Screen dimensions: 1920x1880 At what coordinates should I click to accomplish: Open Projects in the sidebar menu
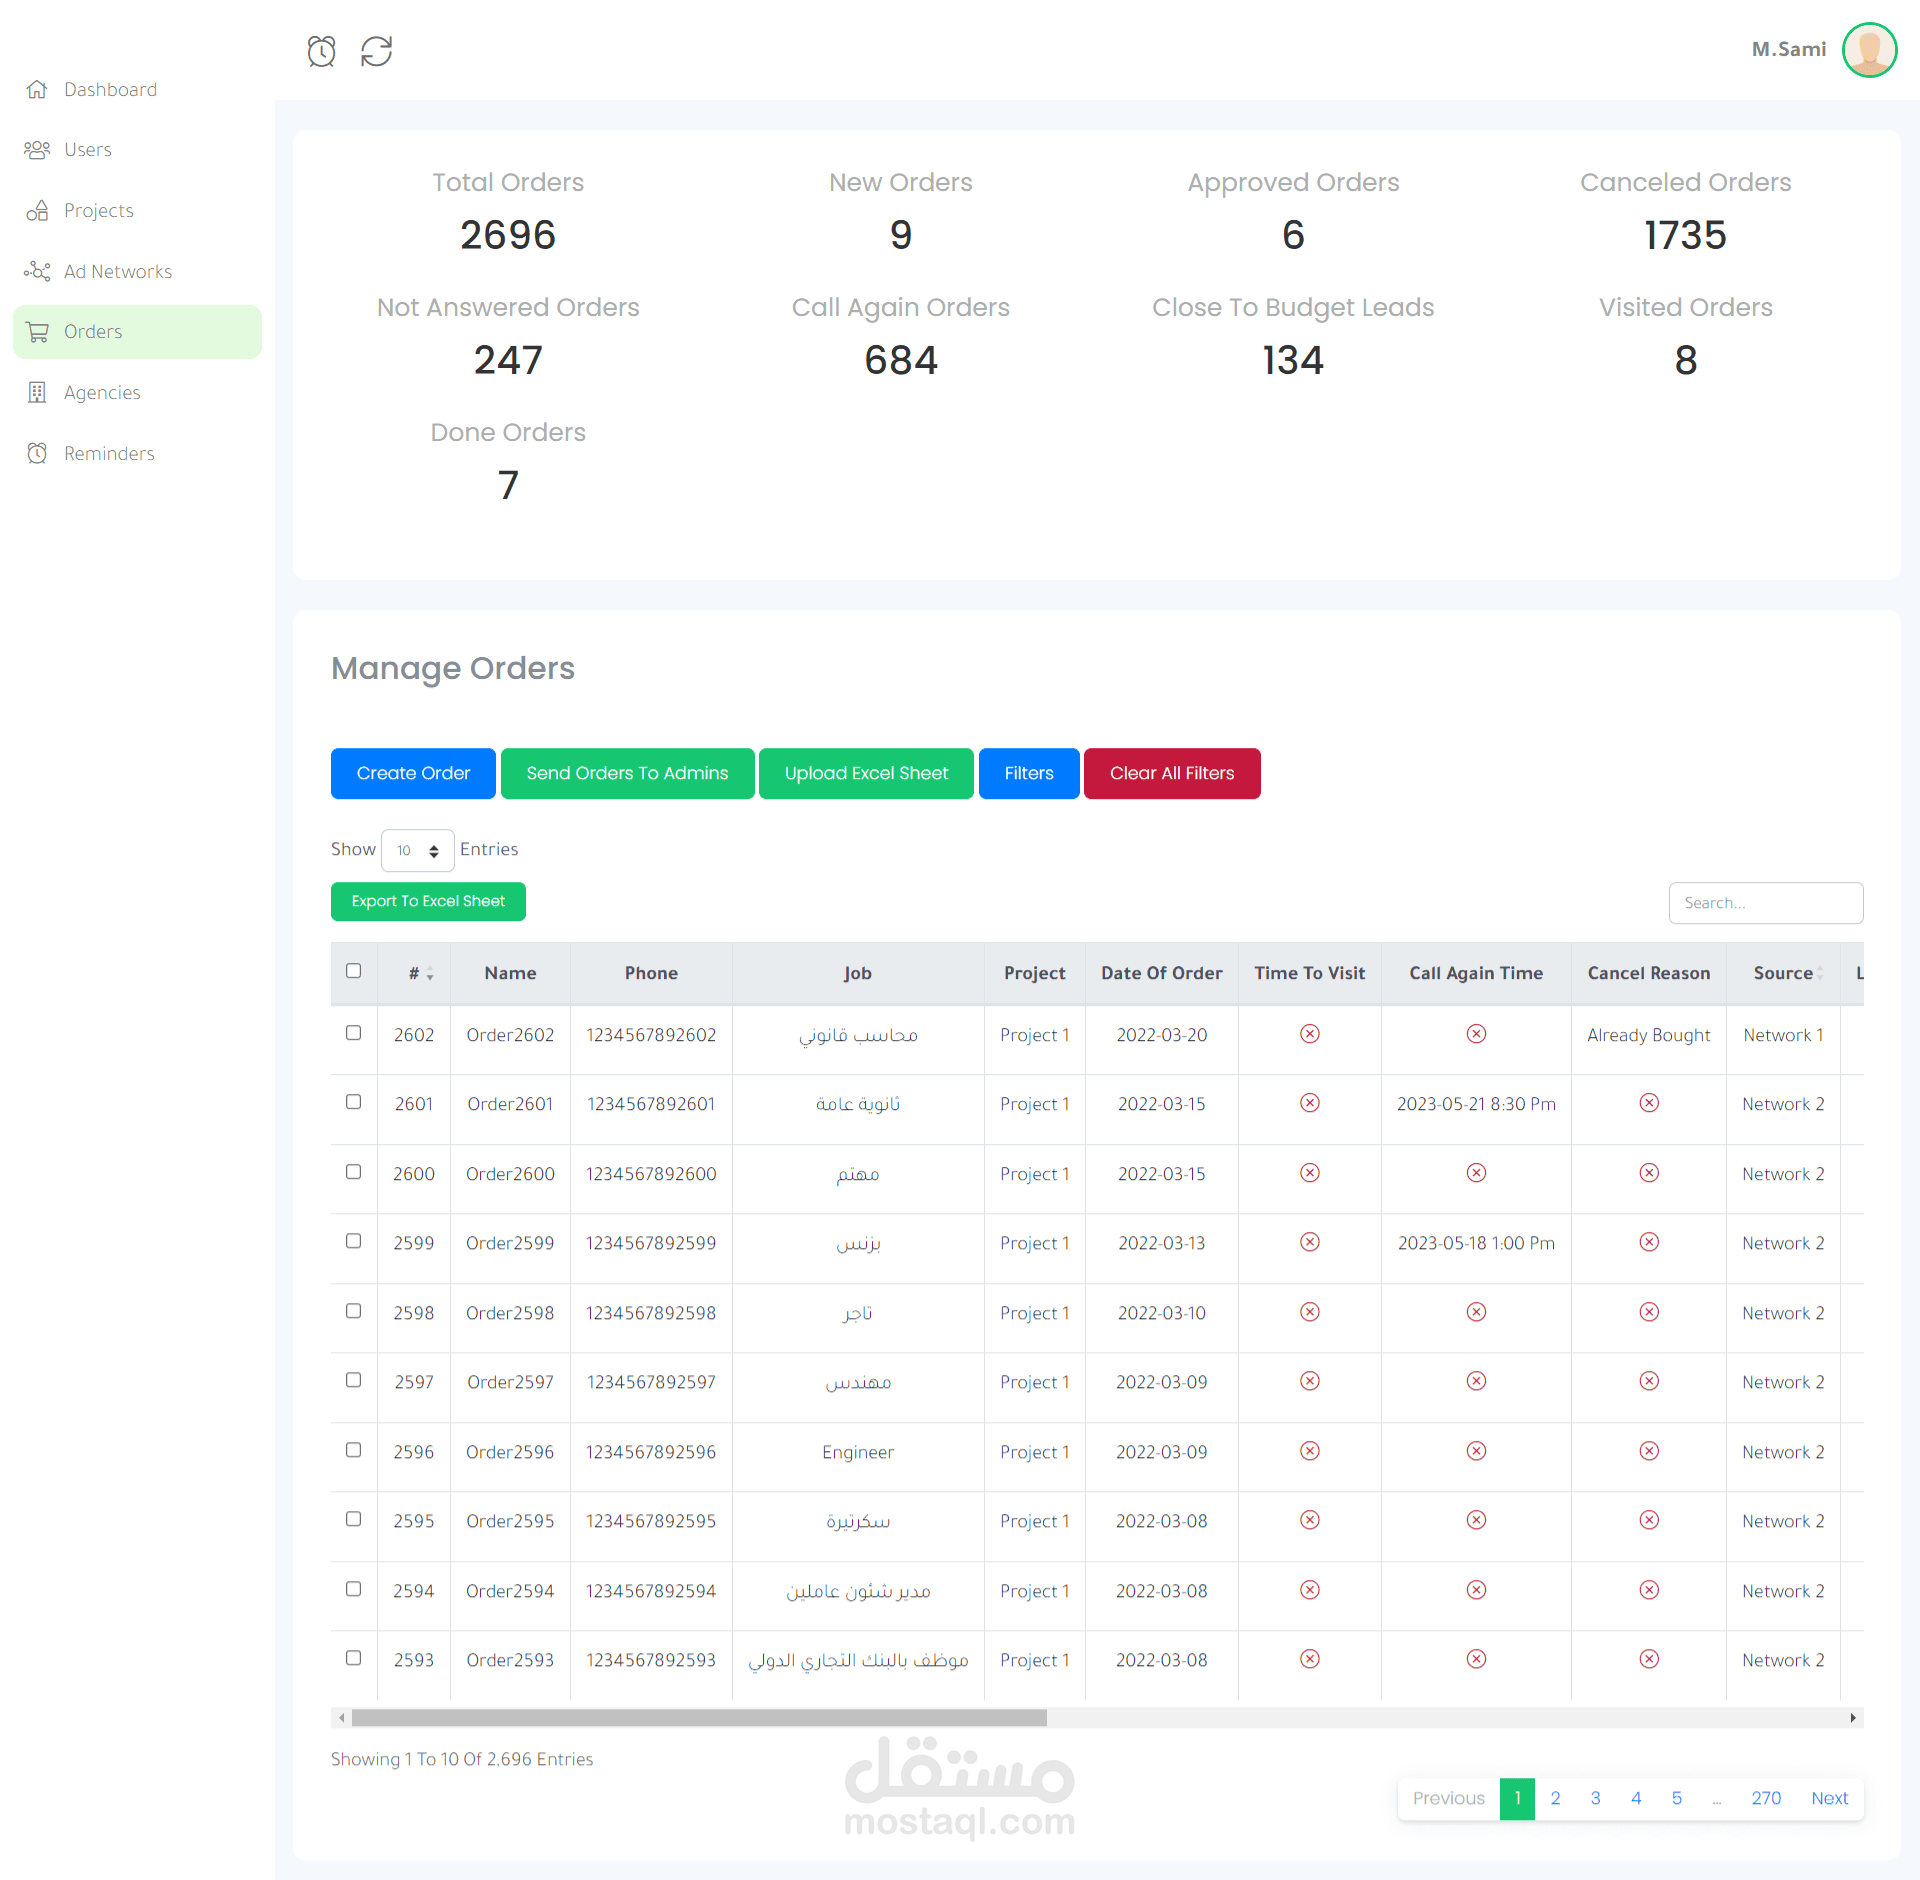click(98, 211)
